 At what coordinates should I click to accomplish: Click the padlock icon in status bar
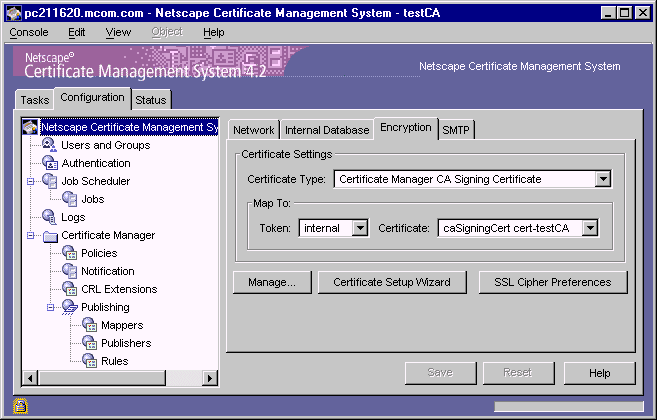[x=21, y=405]
